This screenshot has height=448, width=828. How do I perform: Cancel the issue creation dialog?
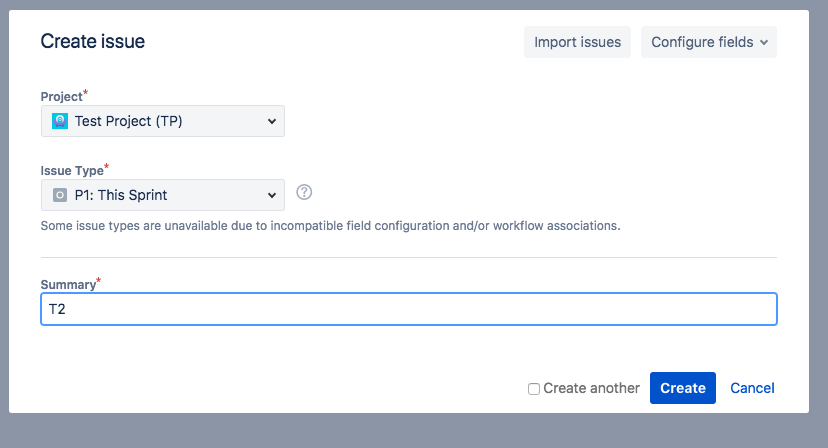tap(752, 388)
